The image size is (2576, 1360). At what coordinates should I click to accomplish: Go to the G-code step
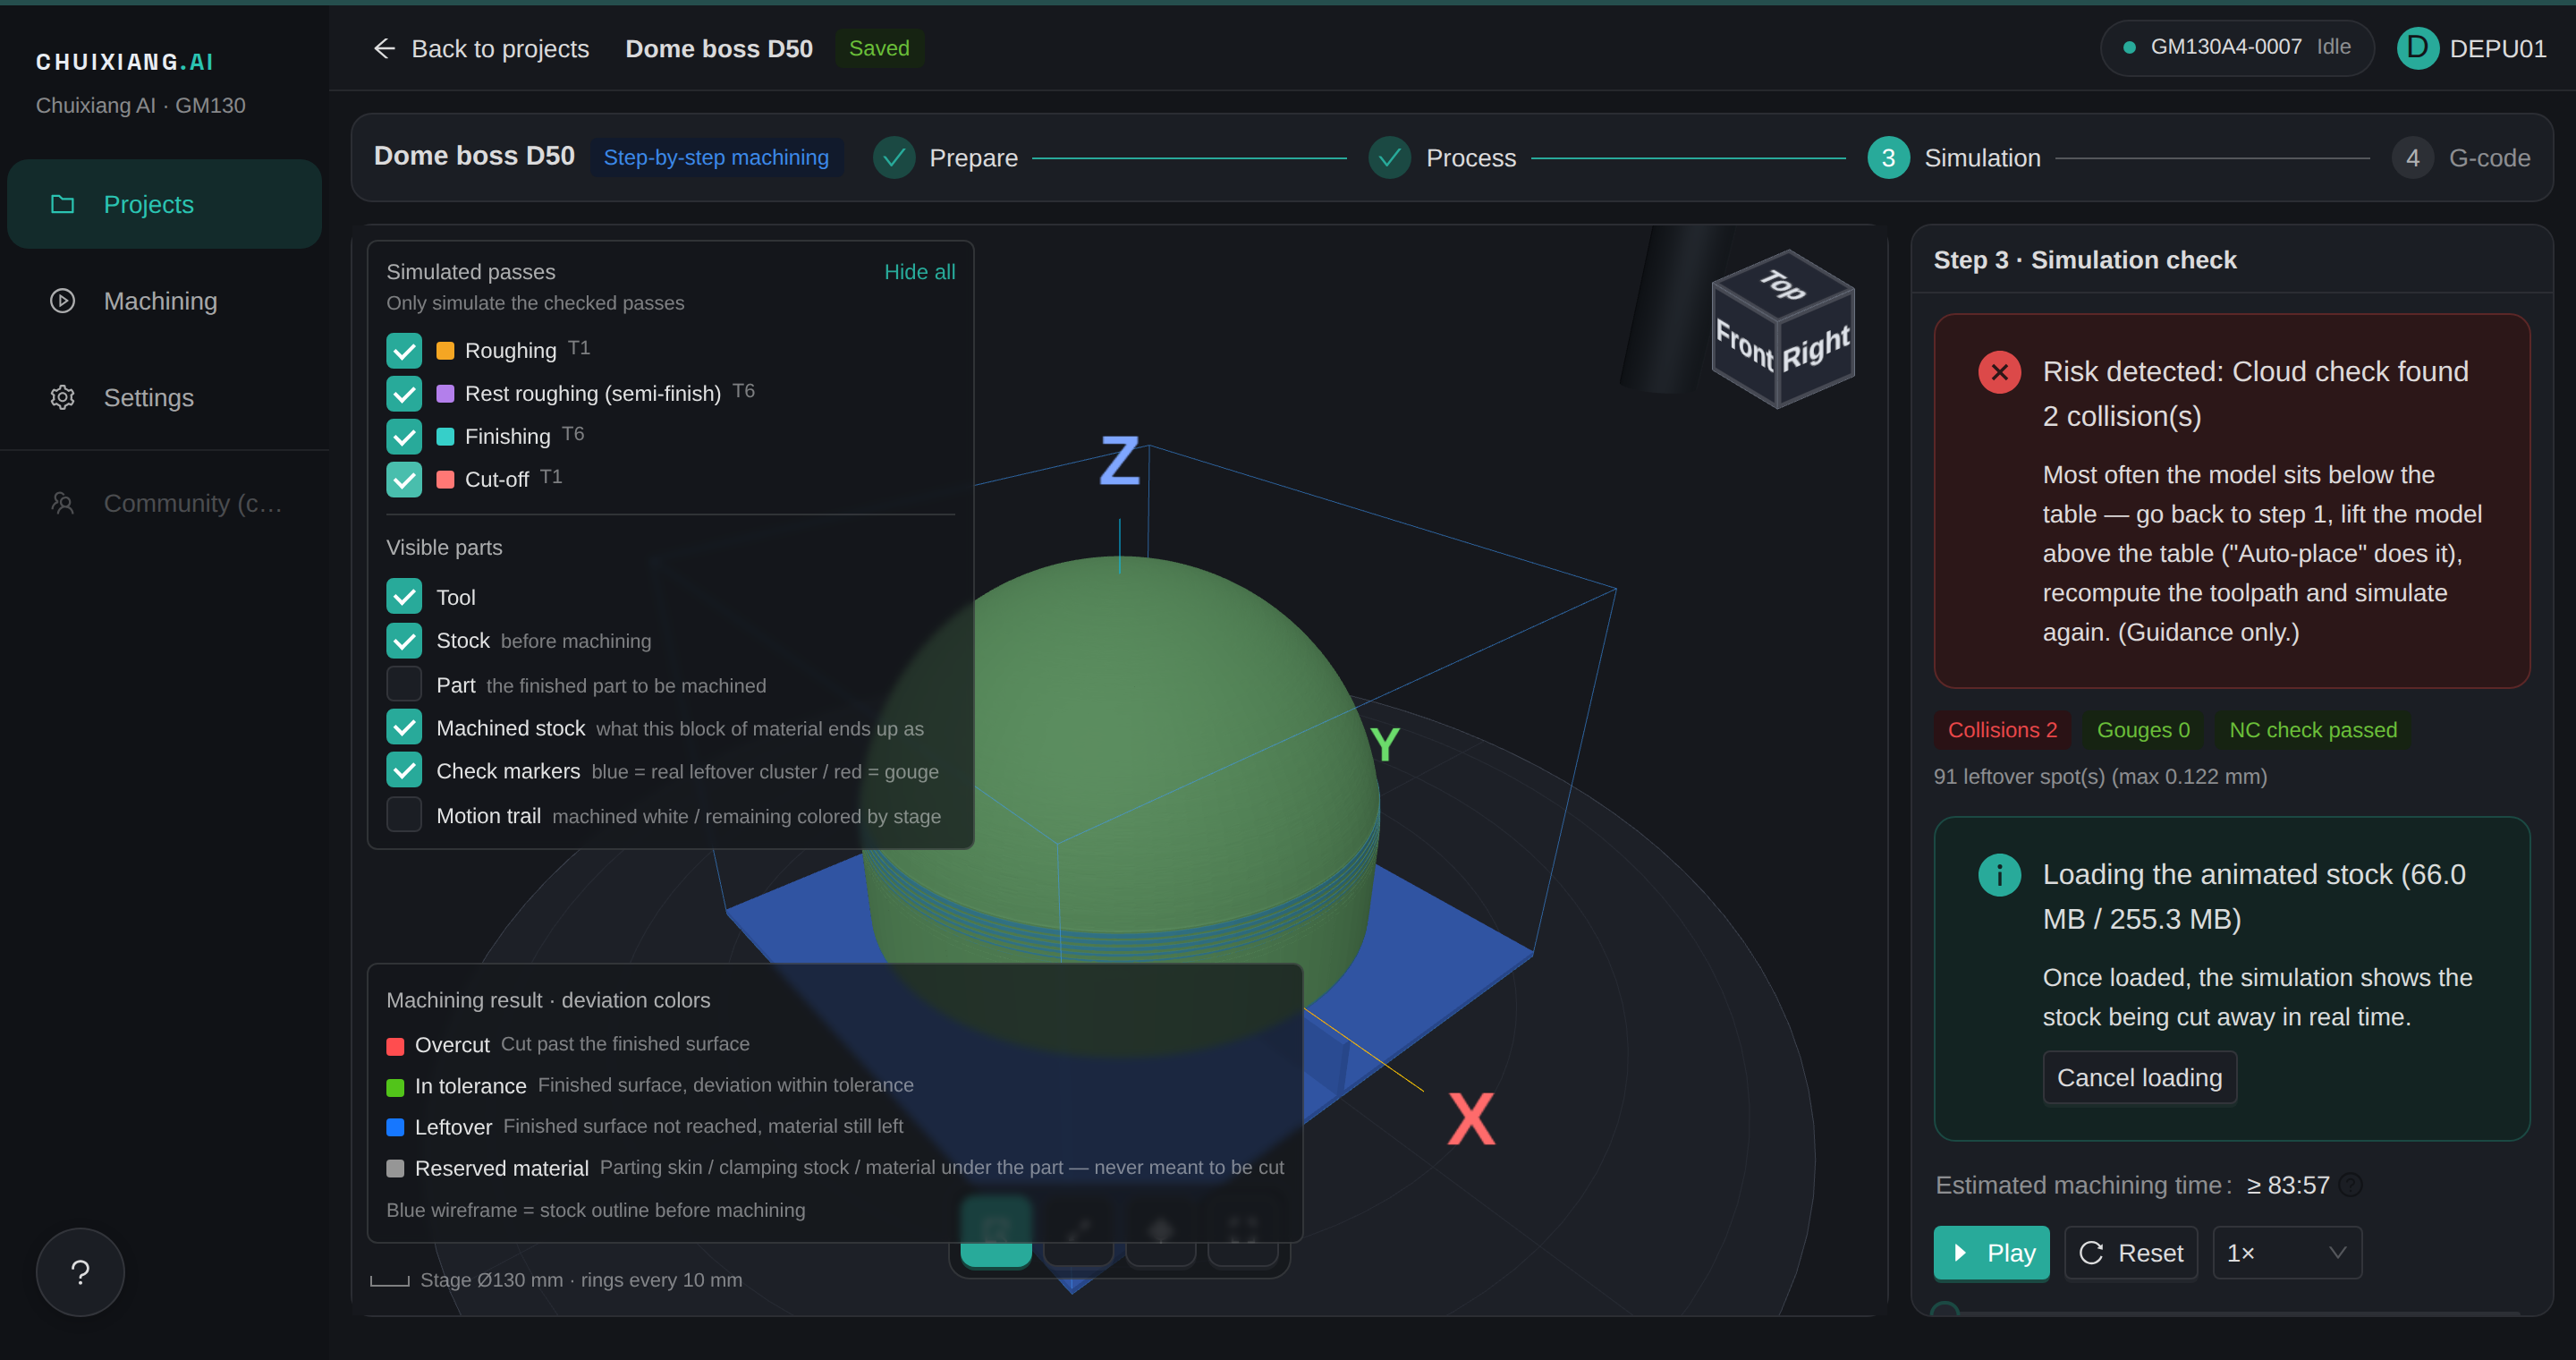tap(2461, 158)
